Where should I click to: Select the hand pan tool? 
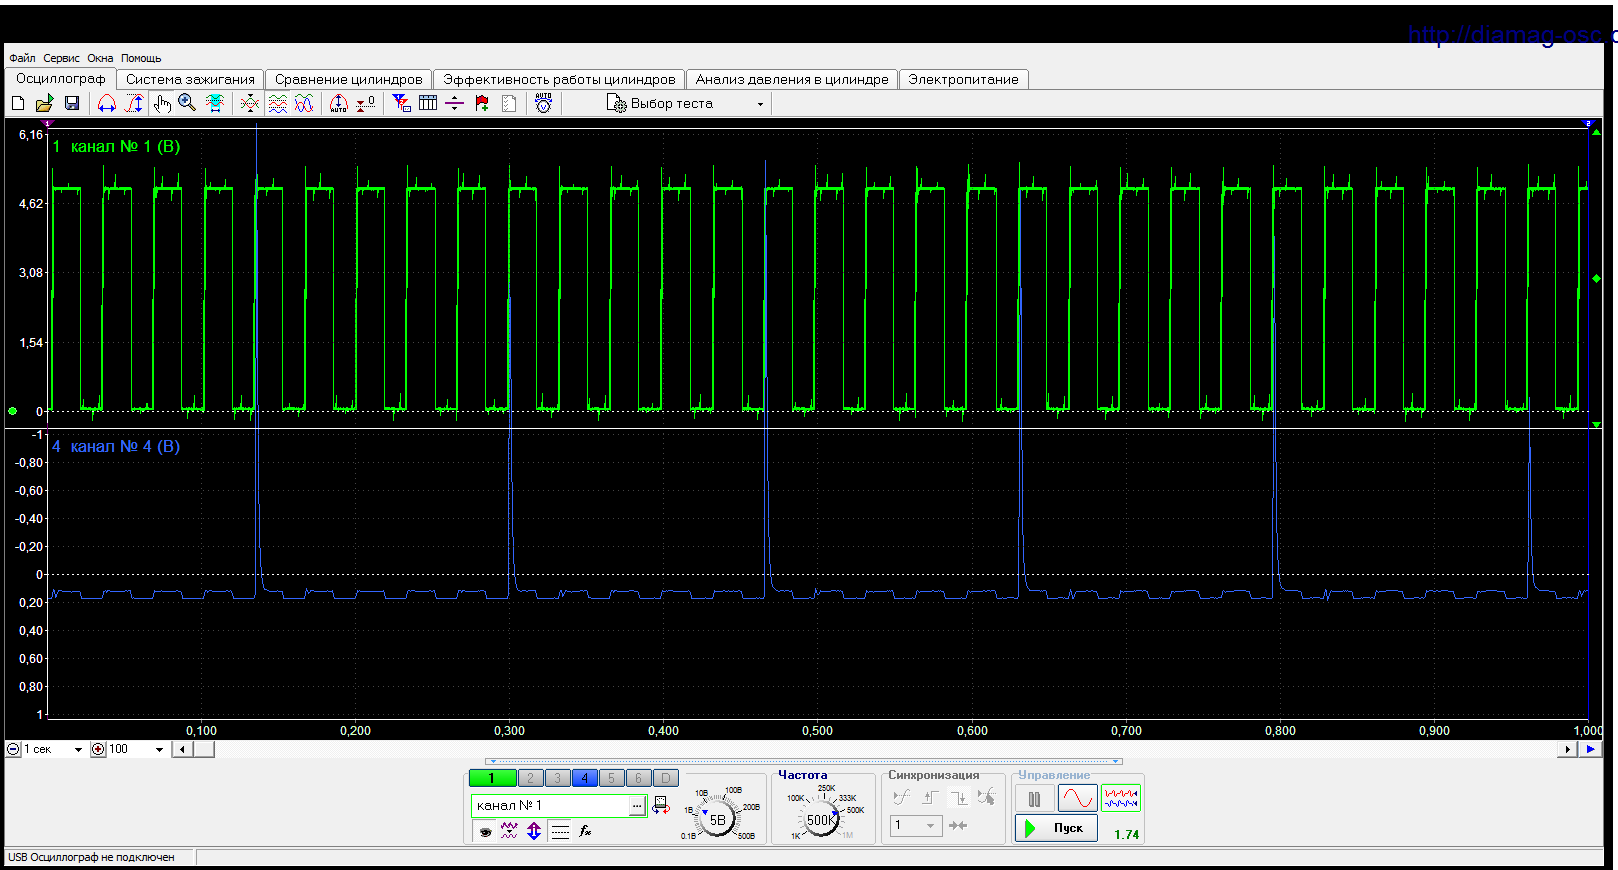tap(162, 103)
